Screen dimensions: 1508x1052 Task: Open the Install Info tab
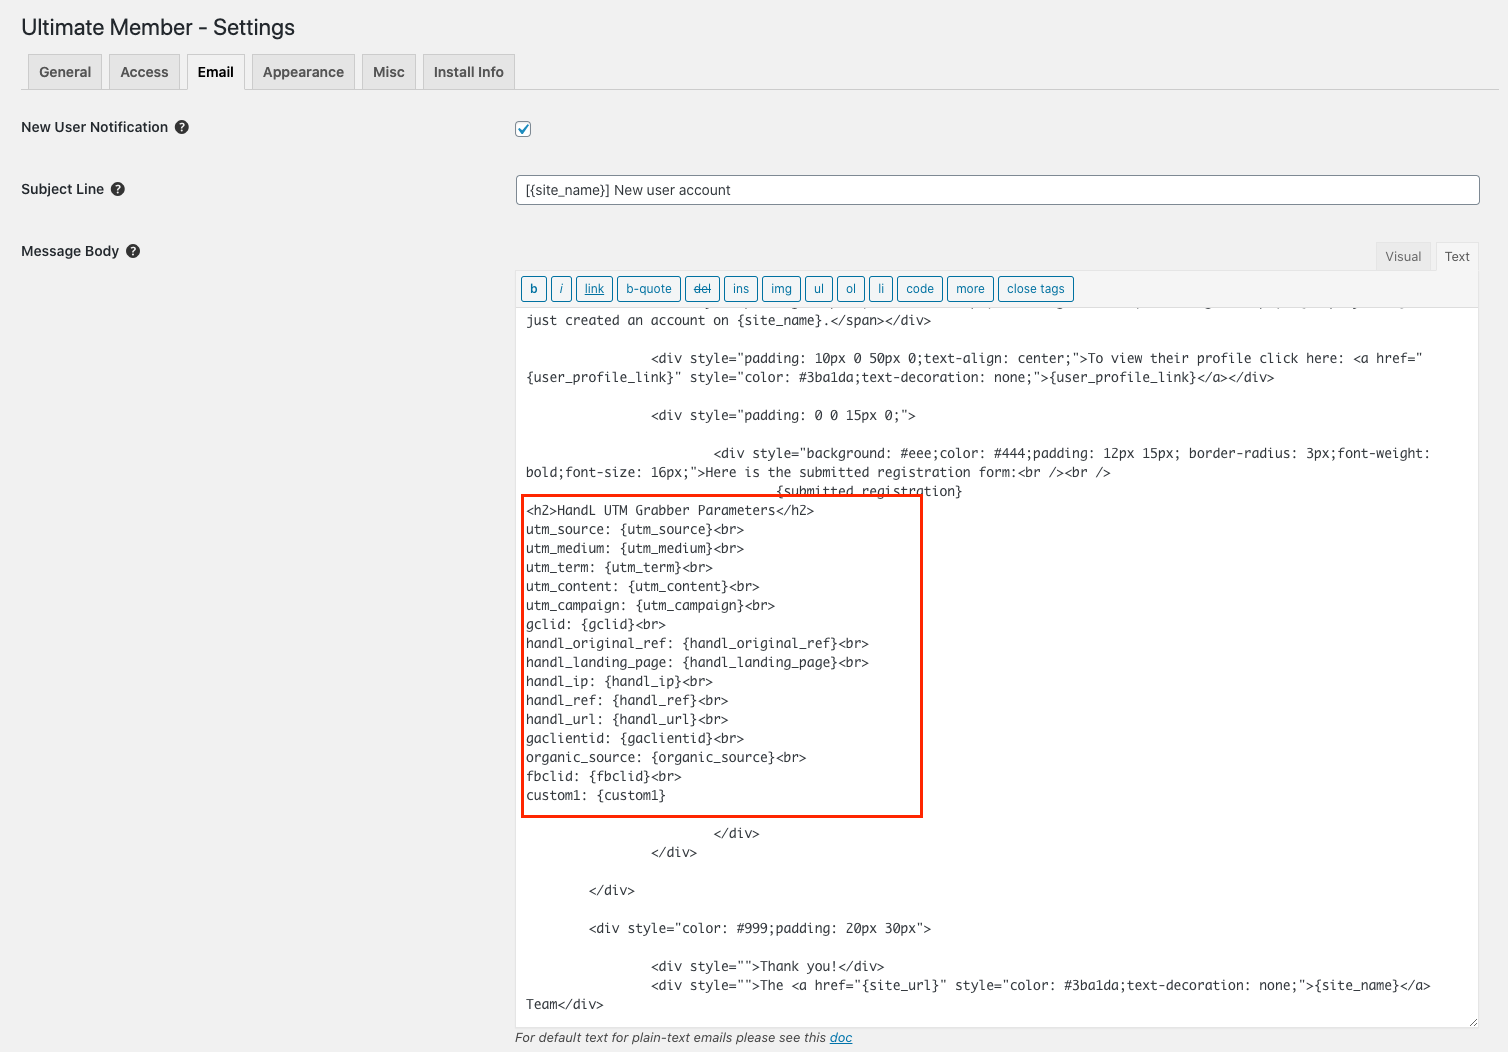pos(468,72)
